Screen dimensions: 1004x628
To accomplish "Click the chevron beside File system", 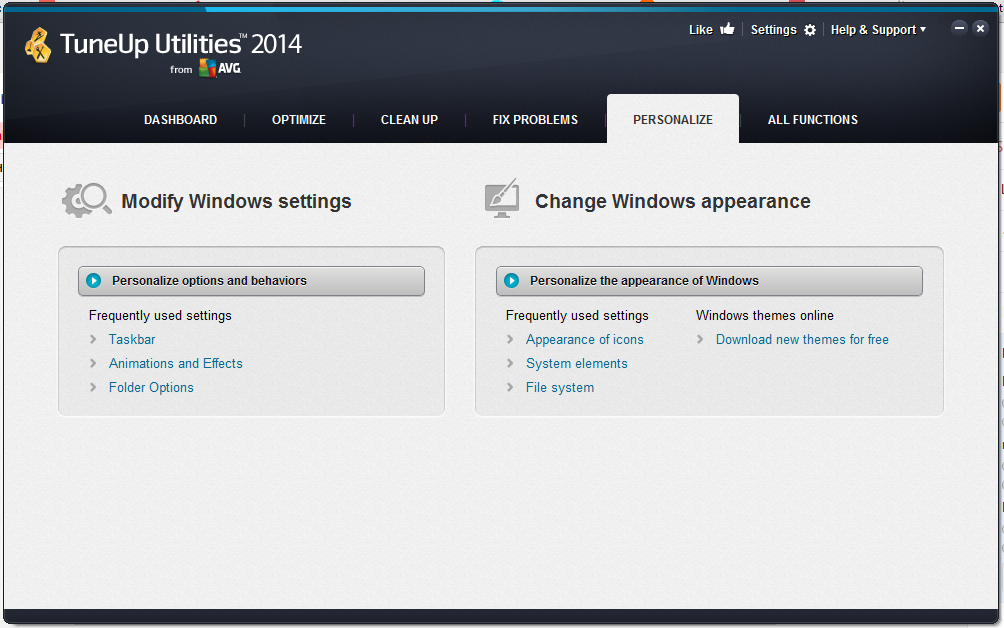I will 510,387.
